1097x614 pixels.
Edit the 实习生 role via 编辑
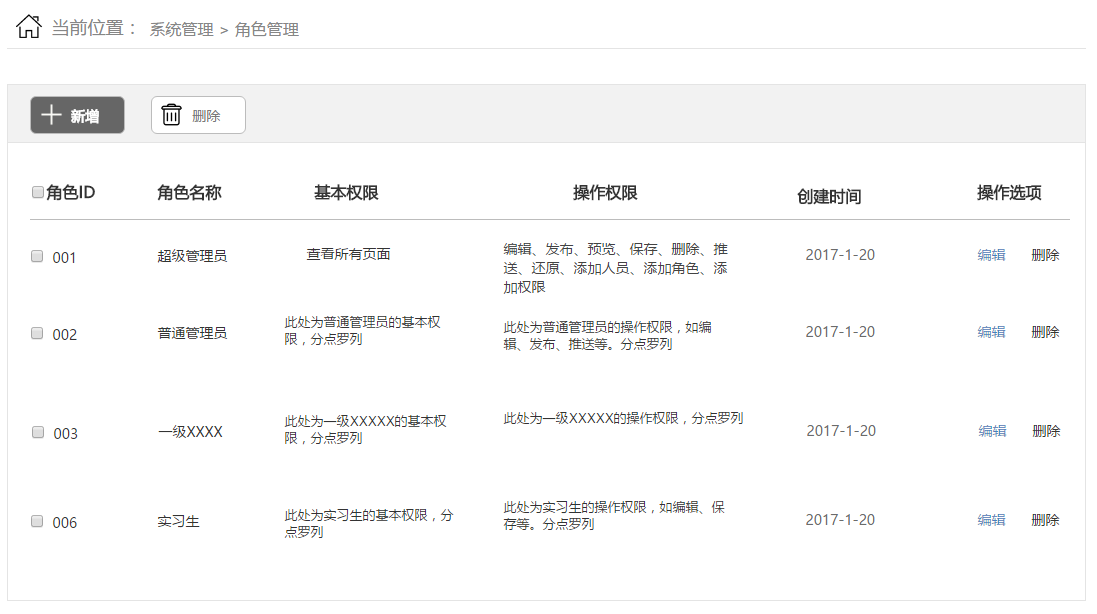point(991,520)
